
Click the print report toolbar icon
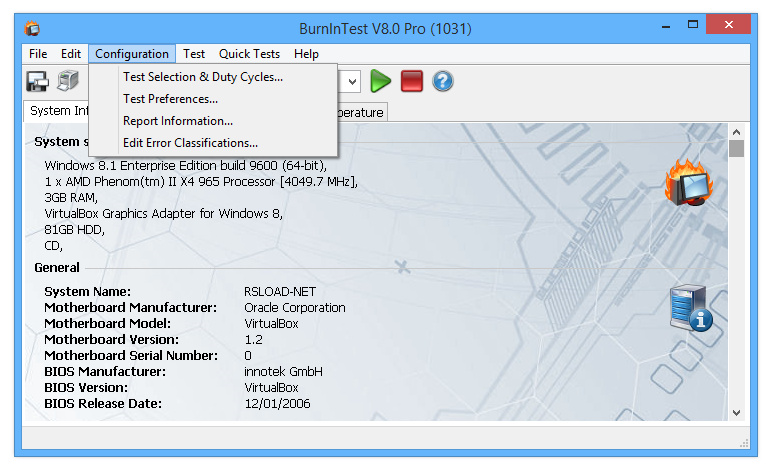pos(68,81)
